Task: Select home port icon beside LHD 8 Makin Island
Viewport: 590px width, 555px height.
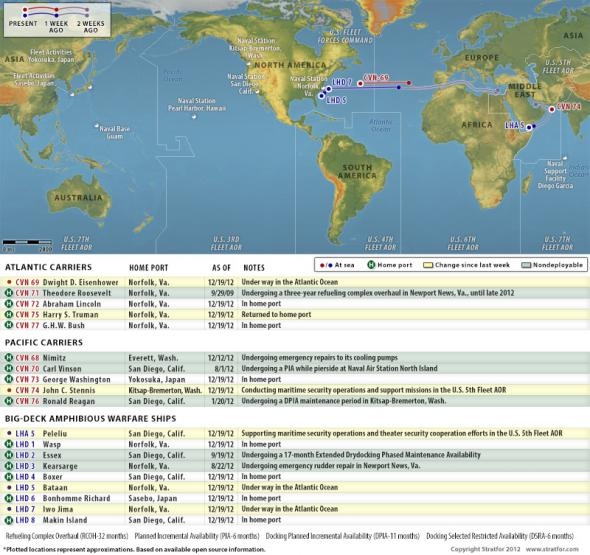Action: 9,520
